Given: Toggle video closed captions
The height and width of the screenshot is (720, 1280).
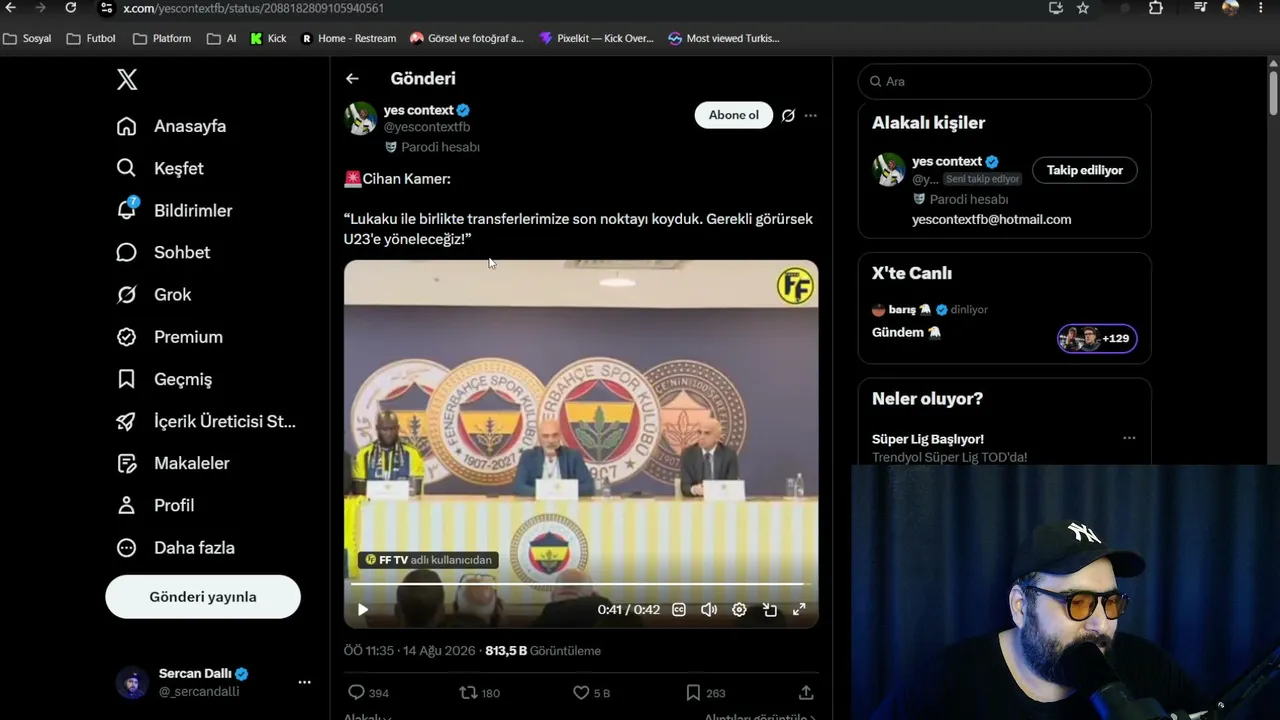Looking at the screenshot, I should click(x=679, y=609).
